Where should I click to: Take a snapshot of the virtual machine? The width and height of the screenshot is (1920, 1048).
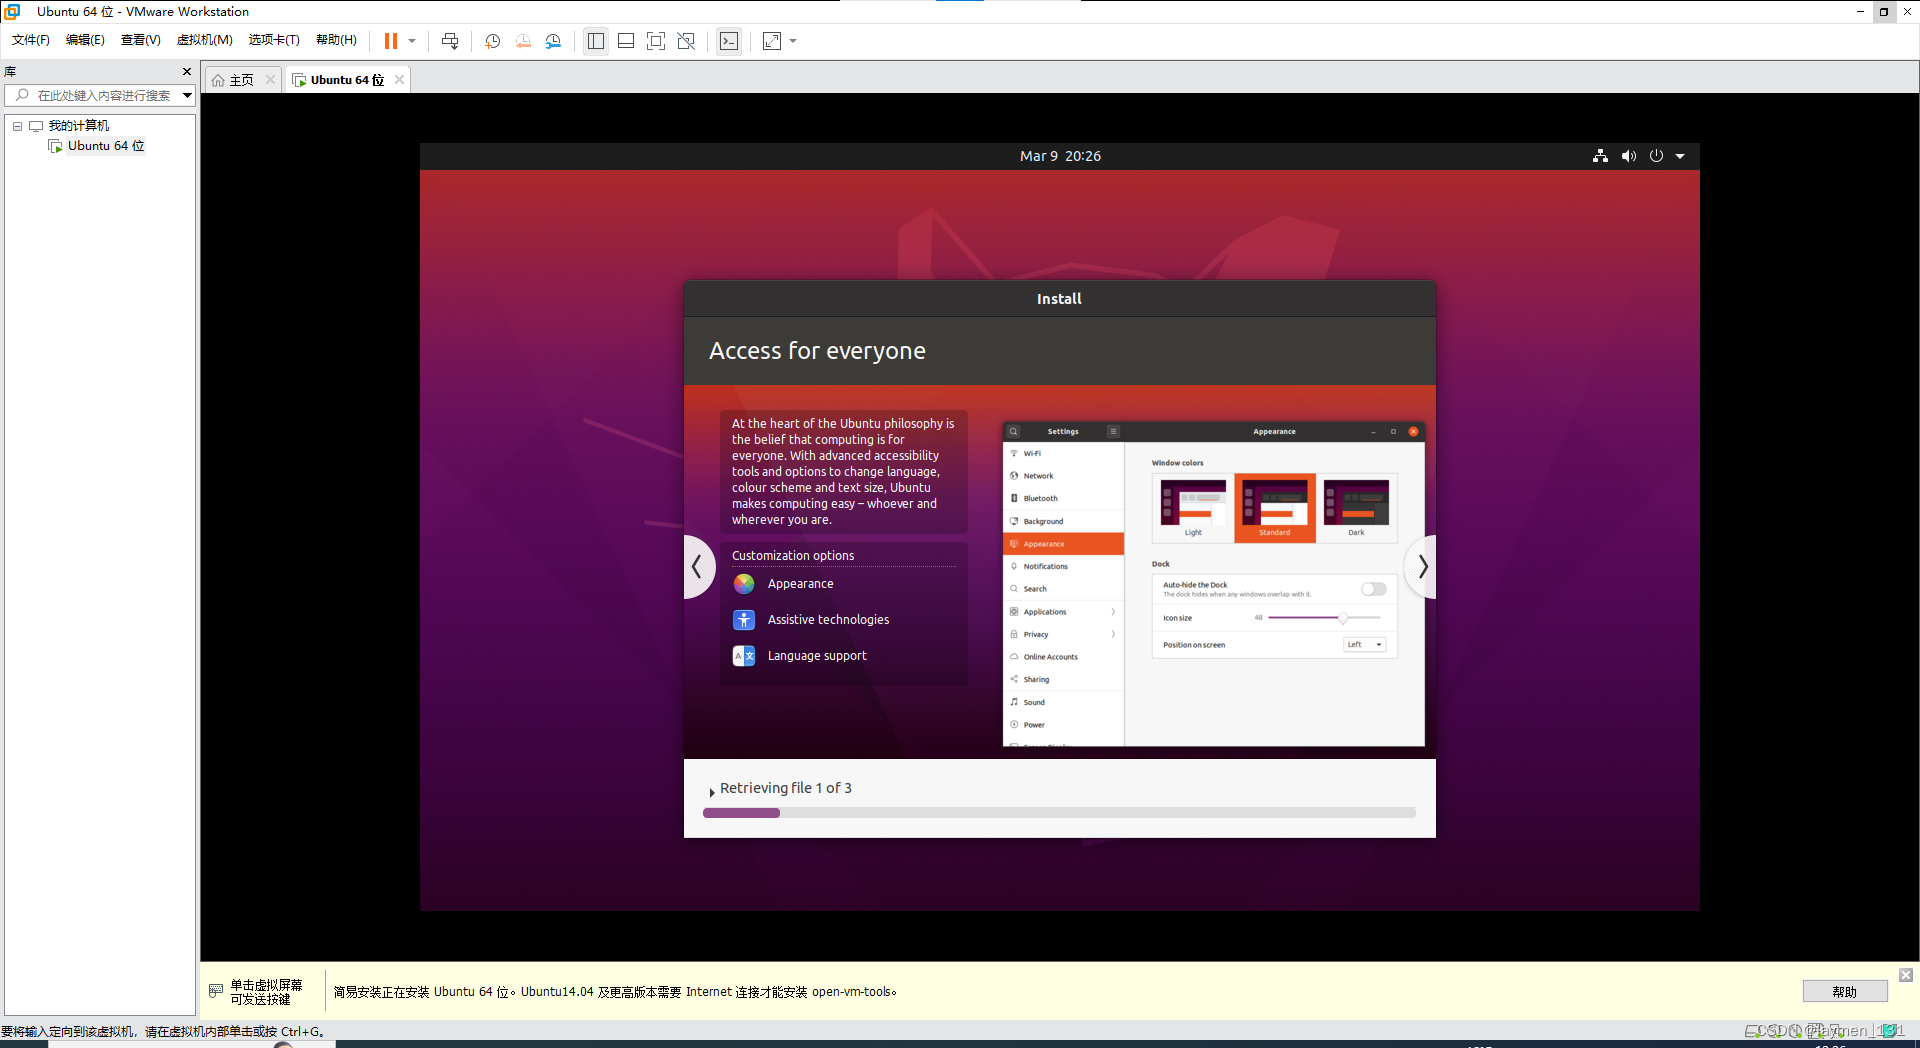pos(491,41)
